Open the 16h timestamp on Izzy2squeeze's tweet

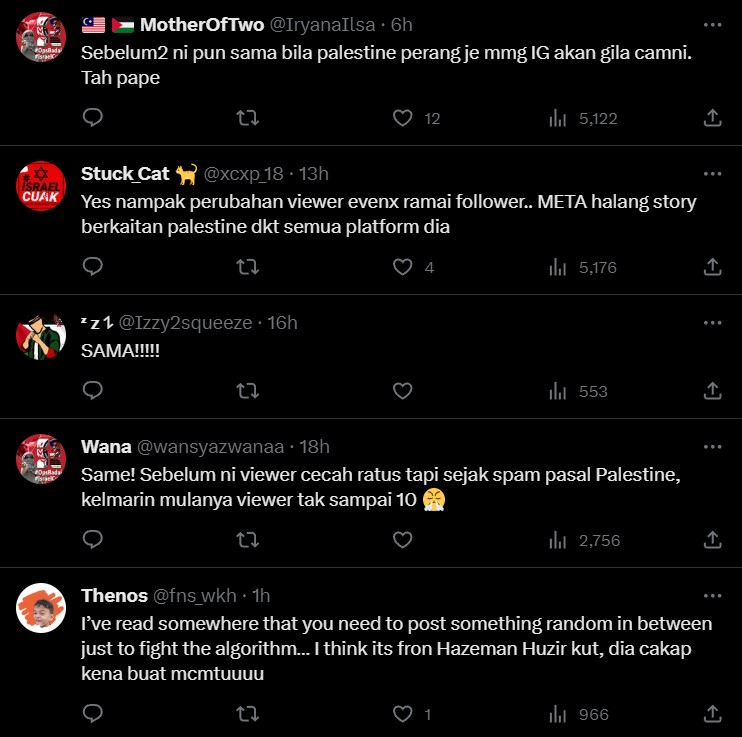[283, 323]
